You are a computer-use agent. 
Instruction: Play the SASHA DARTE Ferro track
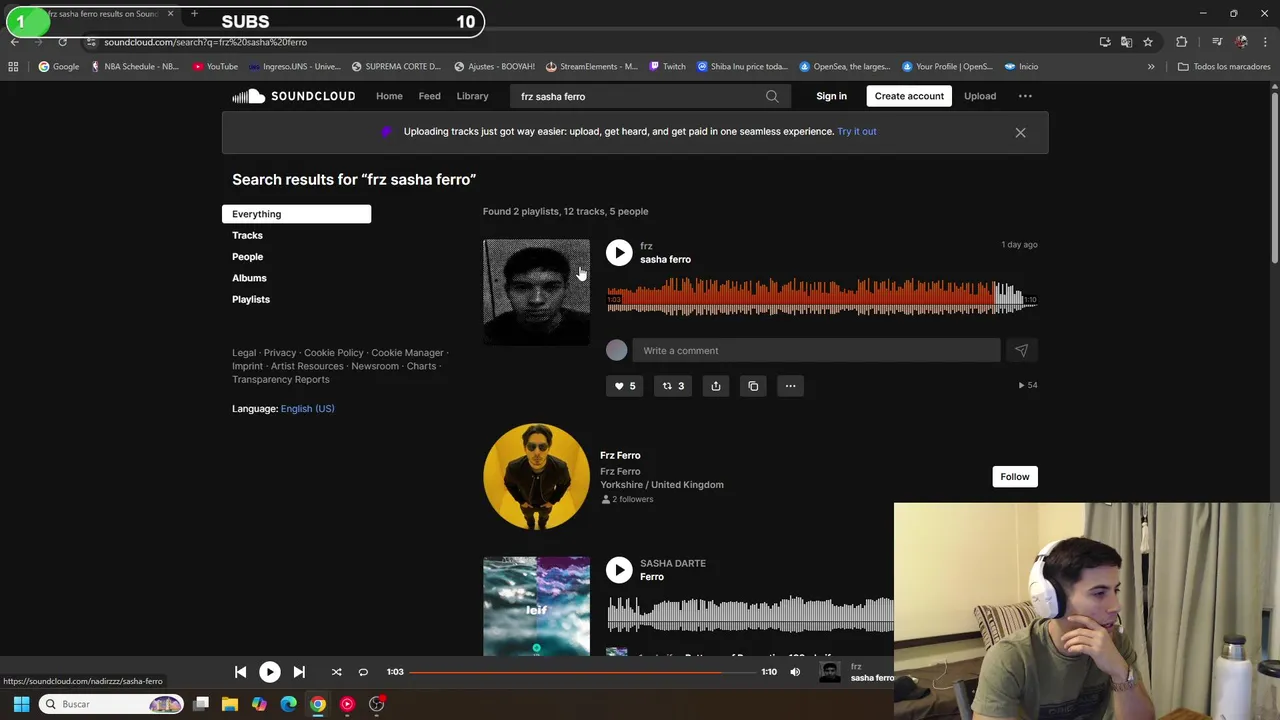pos(619,570)
